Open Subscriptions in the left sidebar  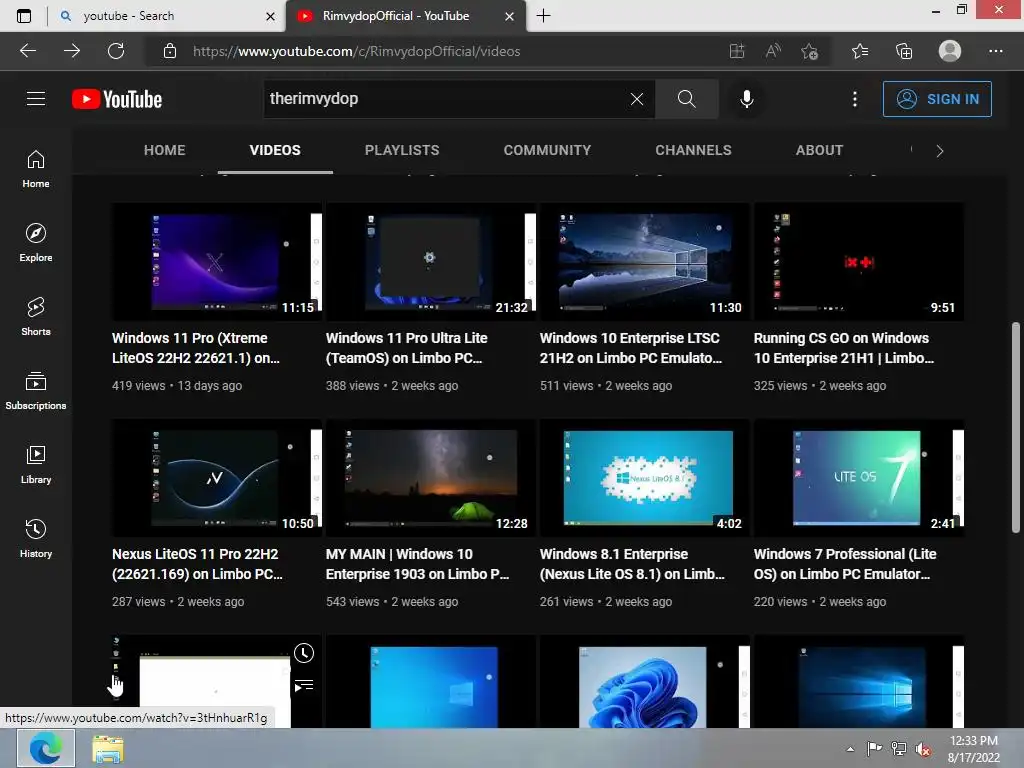[36, 391]
